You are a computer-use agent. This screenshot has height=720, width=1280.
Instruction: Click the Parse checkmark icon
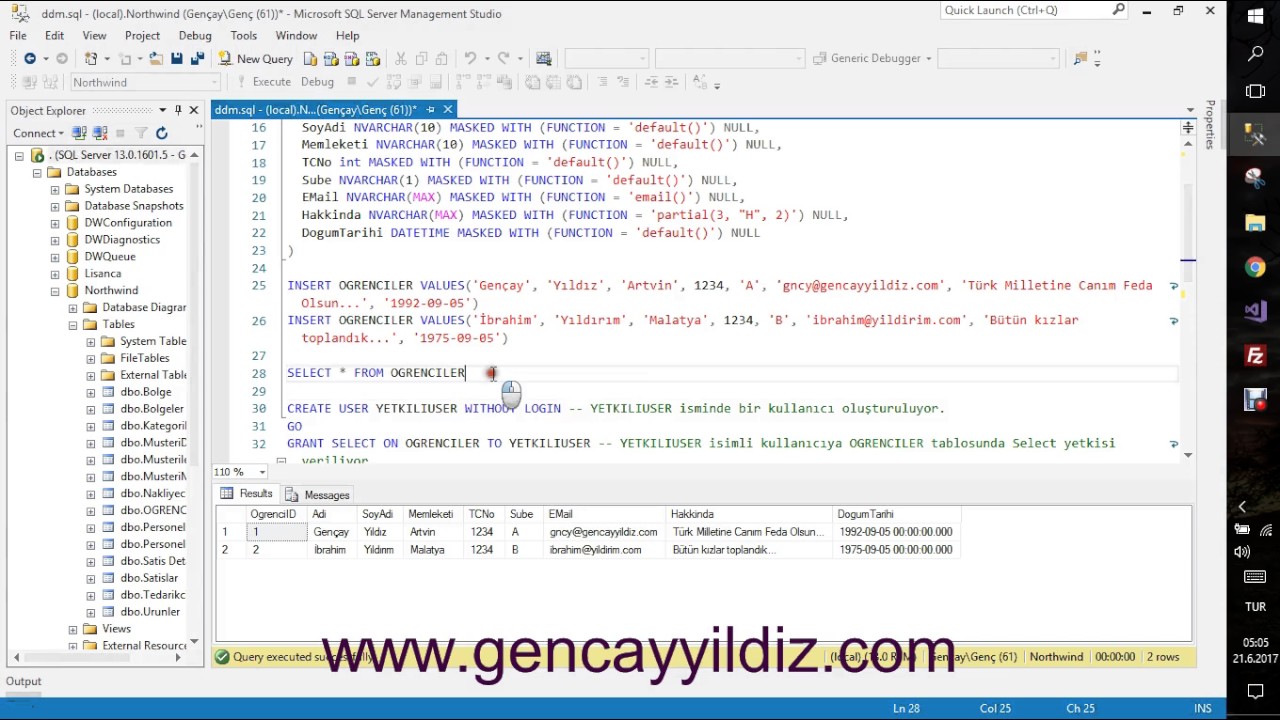(372, 82)
